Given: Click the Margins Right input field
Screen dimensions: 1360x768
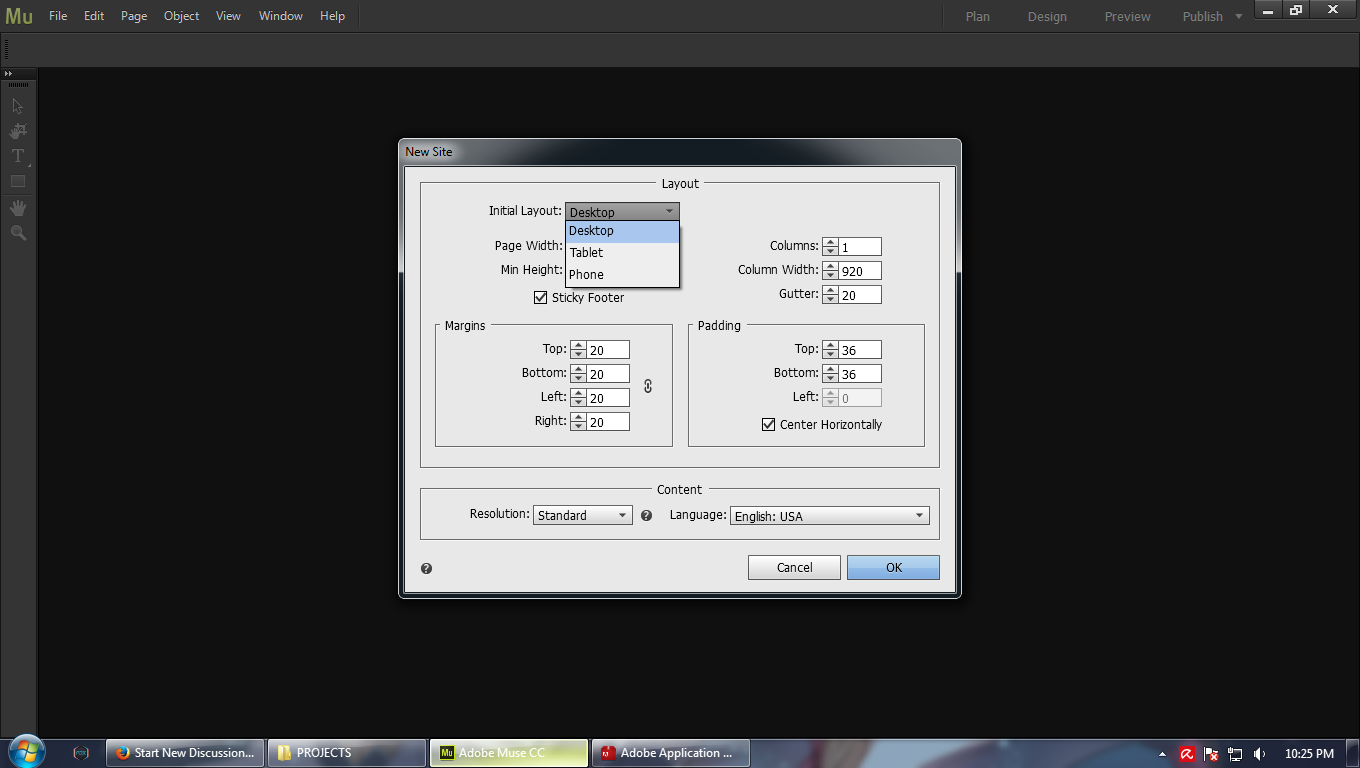Looking at the screenshot, I should pyautogui.click(x=608, y=422).
